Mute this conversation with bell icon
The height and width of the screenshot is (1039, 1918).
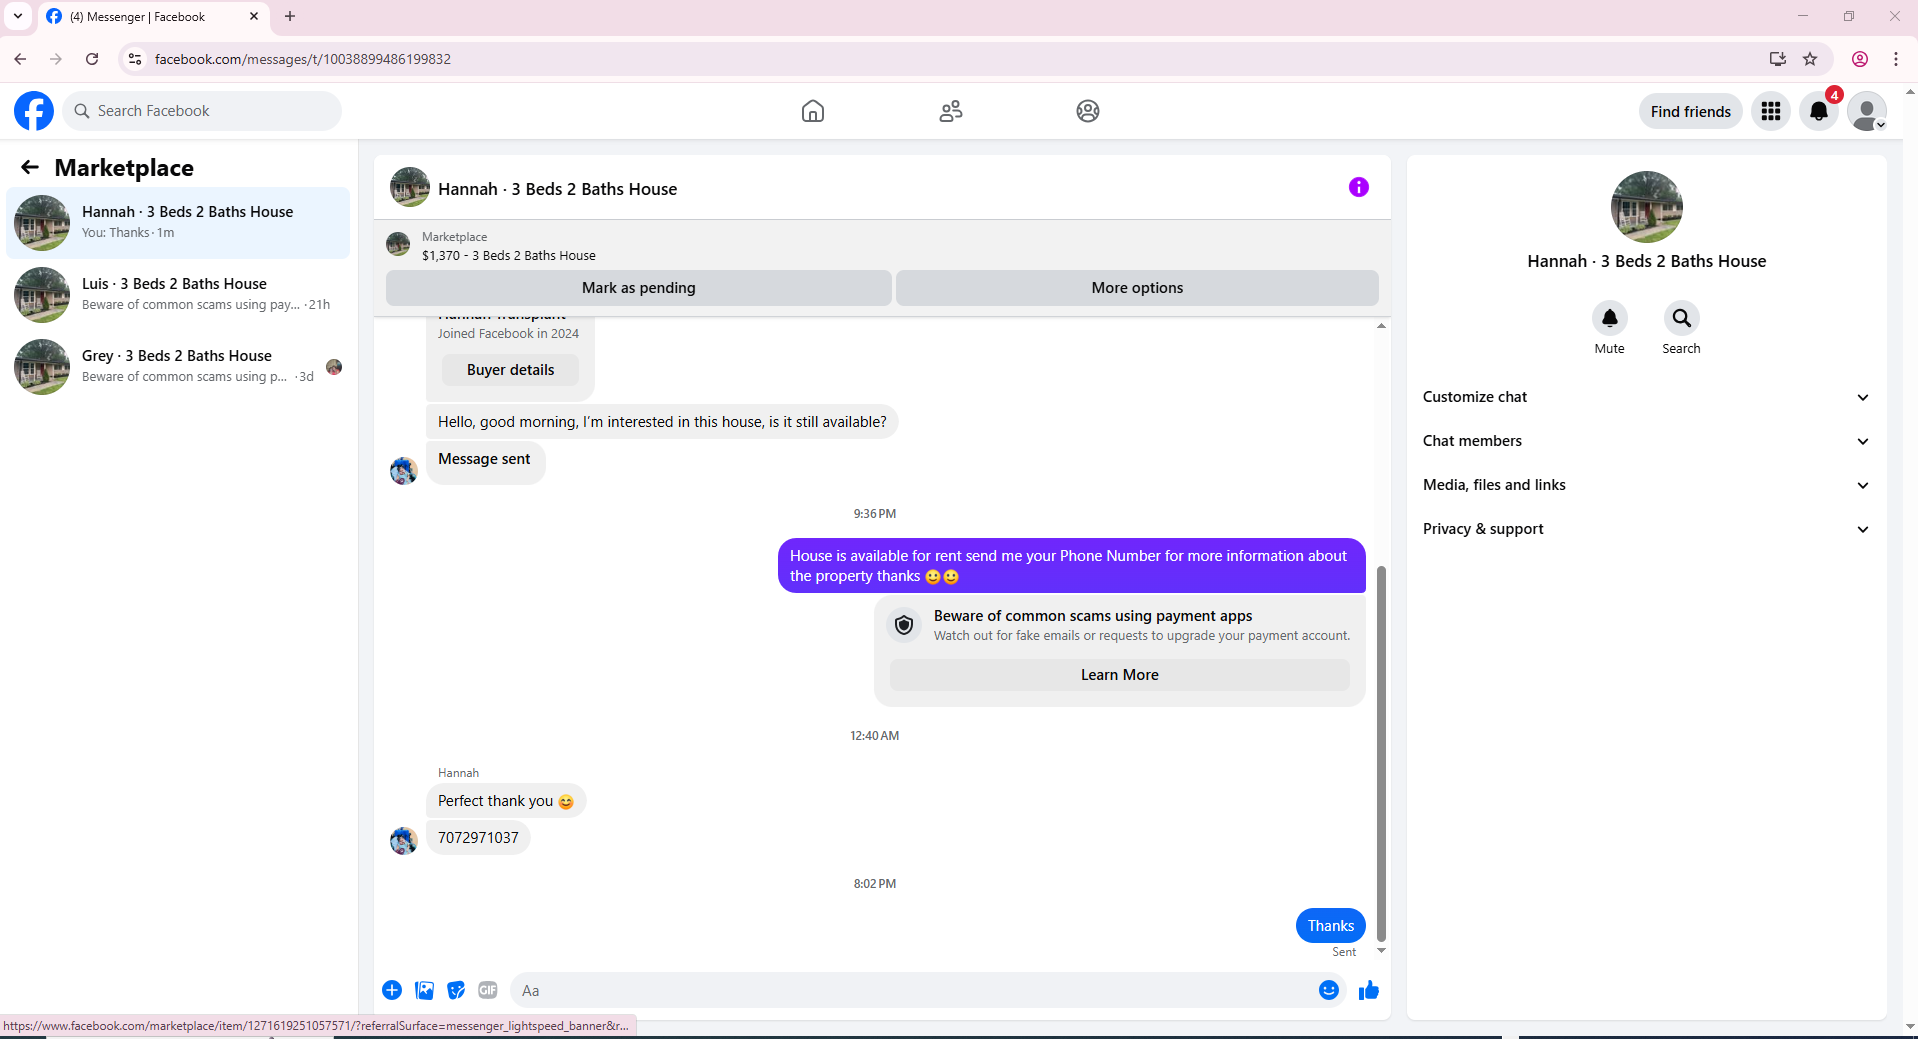1610,318
